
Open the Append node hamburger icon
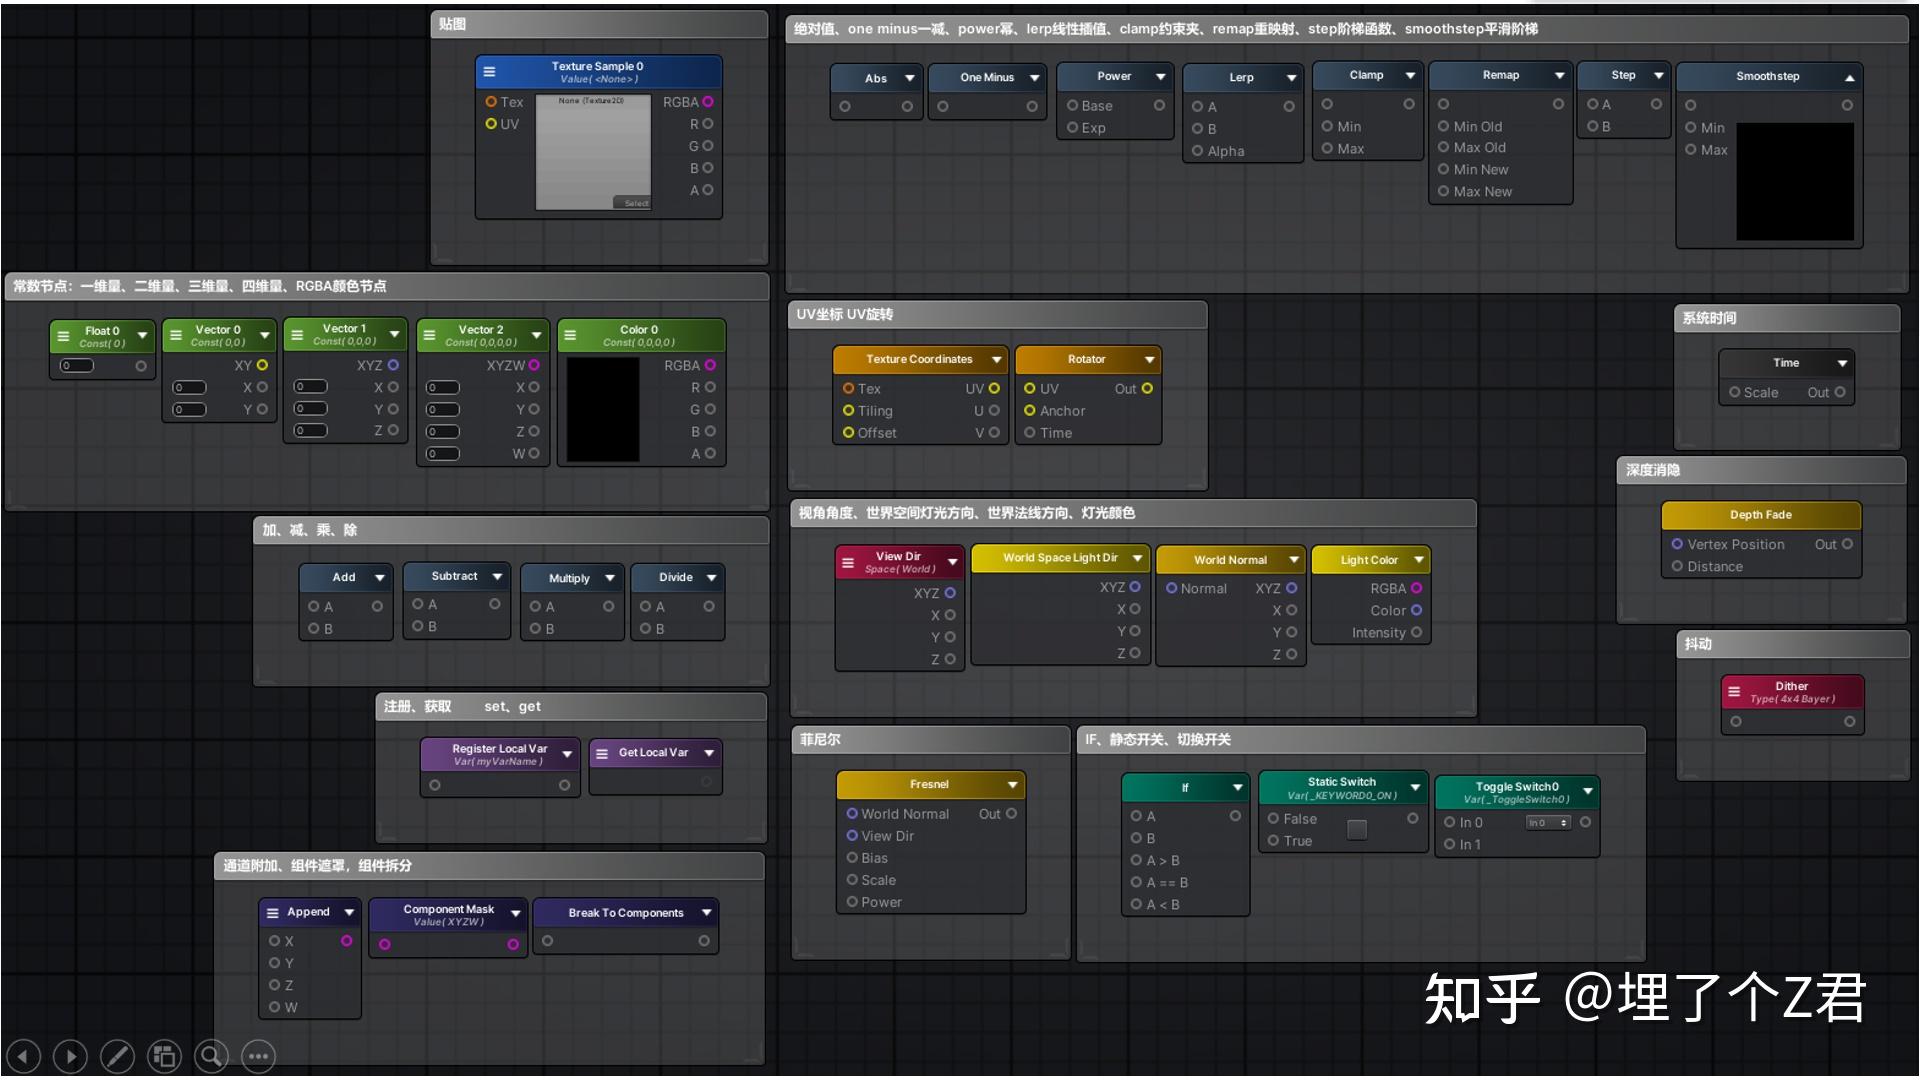click(x=272, y=911)
